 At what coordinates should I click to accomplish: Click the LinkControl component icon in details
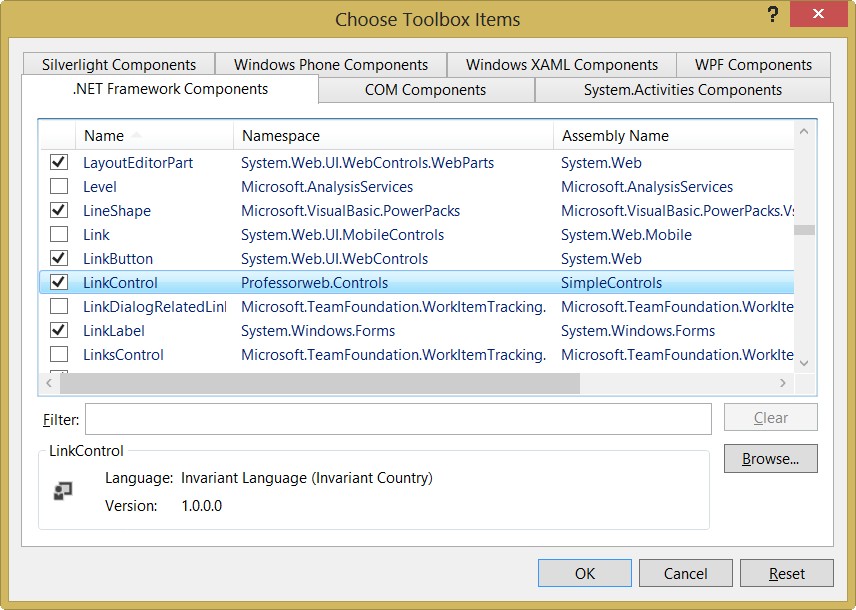click(x=63, y=491)
